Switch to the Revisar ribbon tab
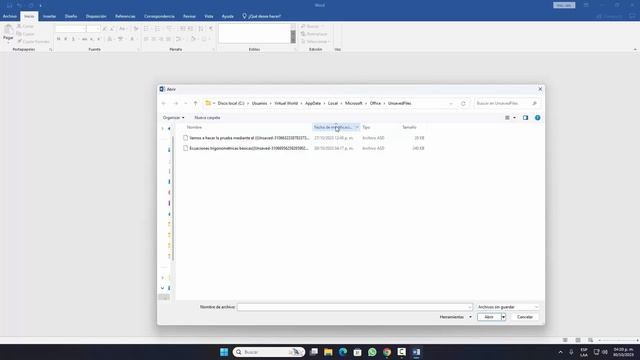 tap(189, 16)
